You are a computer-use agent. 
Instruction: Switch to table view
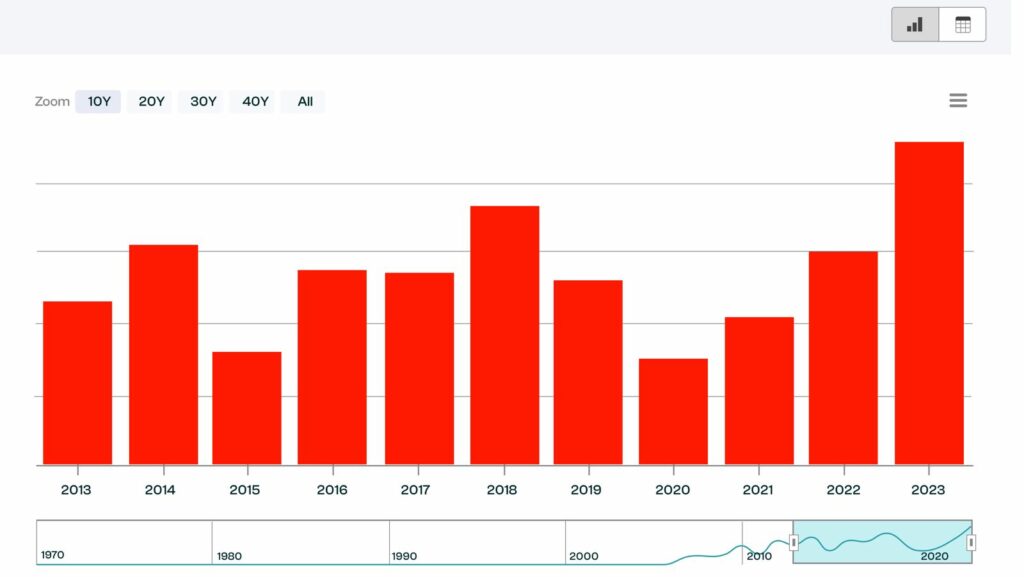click(x=962, y=25)
